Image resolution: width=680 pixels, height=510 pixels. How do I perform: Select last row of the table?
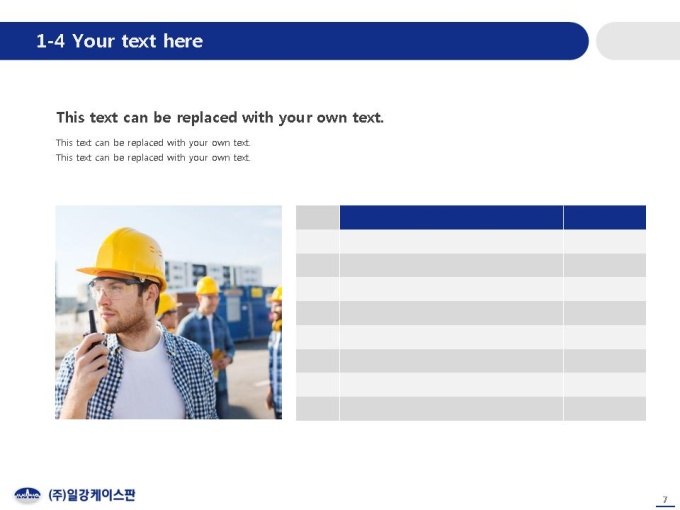tap(471, 409)
